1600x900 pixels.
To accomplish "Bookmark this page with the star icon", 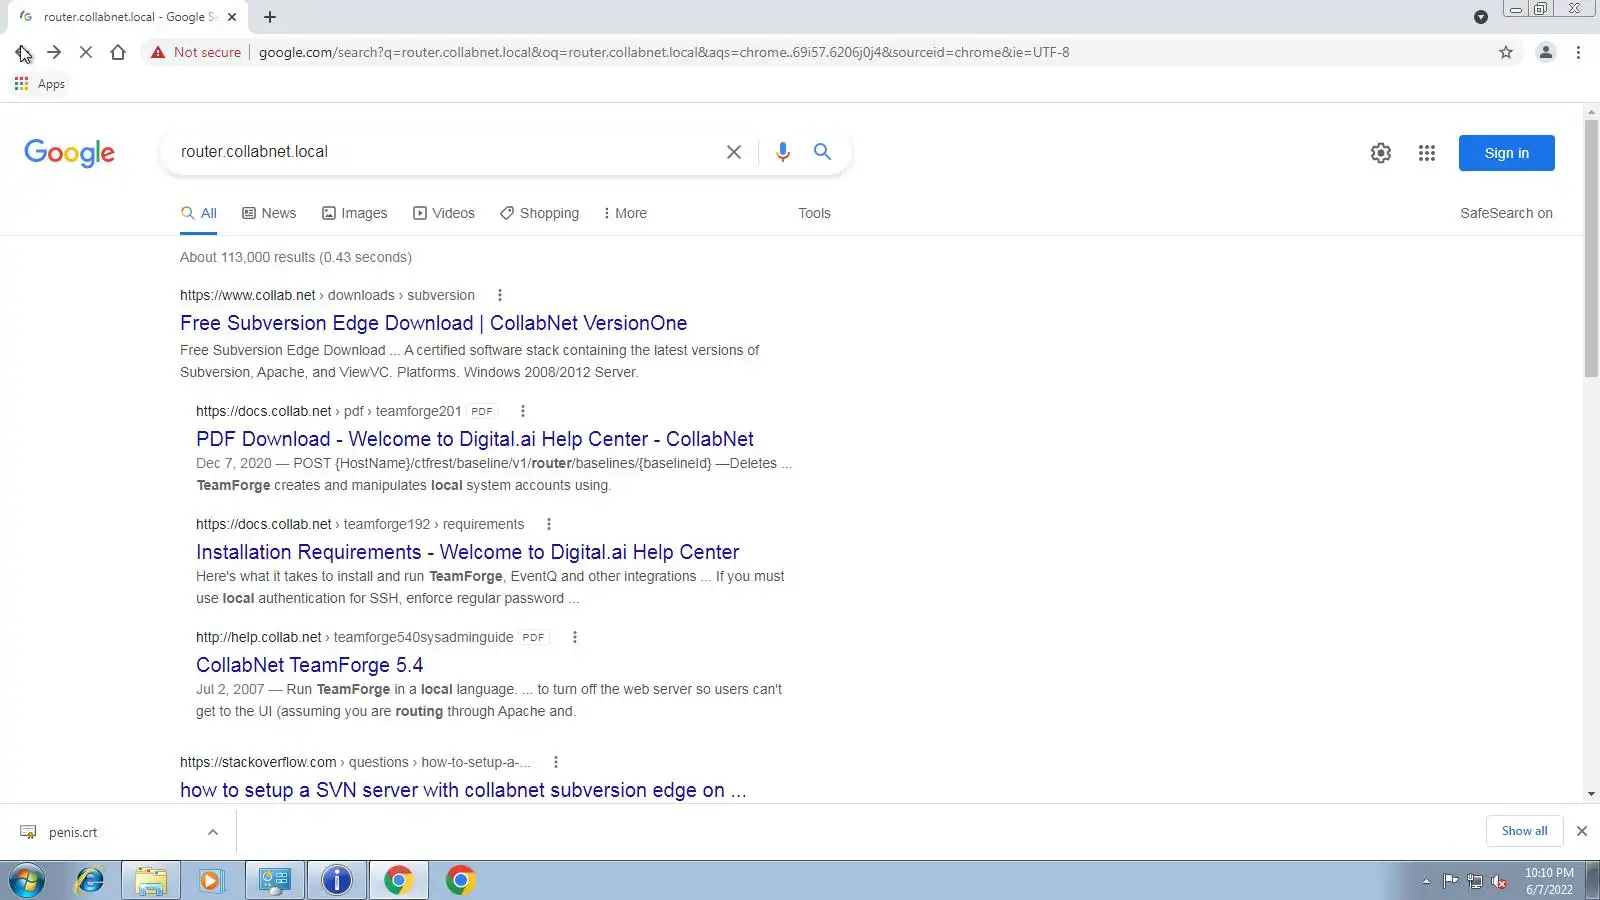I will tap(1506, 52).
